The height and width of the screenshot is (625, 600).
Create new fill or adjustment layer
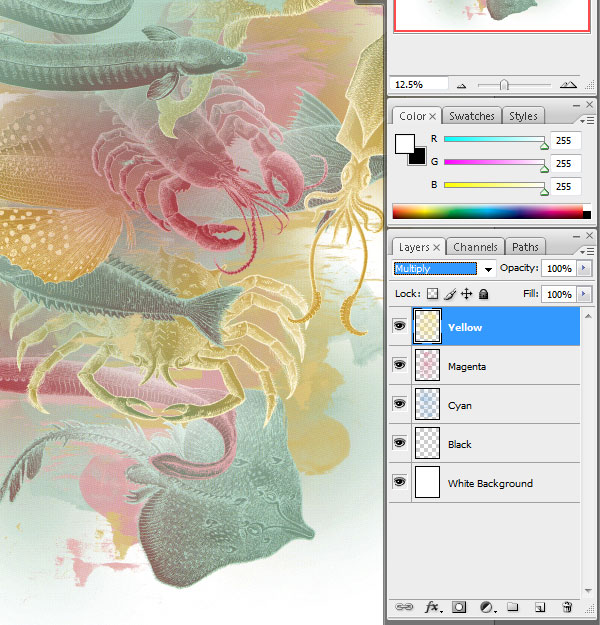(487, 607)
